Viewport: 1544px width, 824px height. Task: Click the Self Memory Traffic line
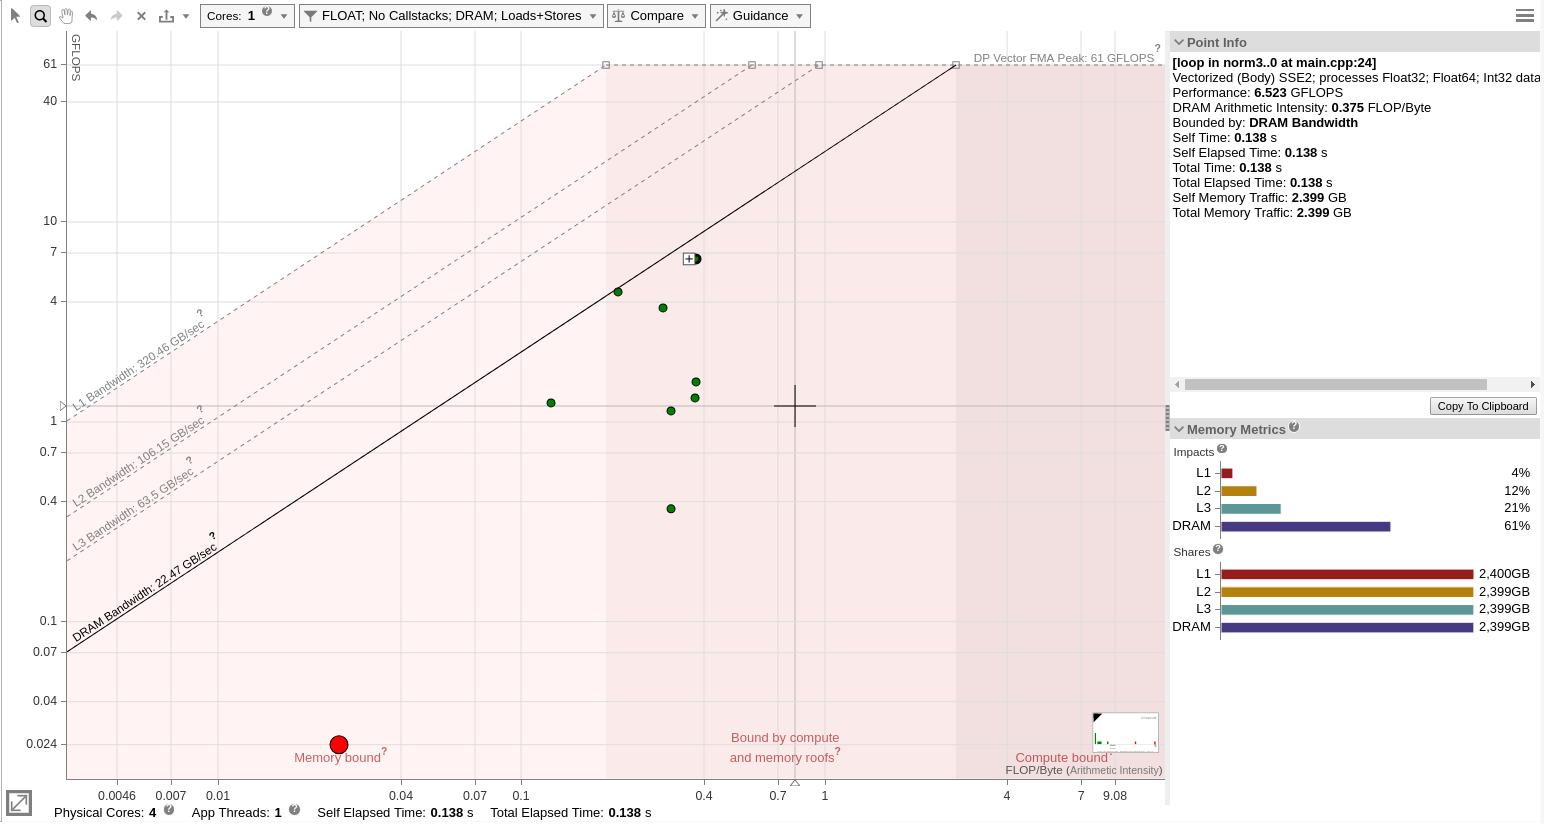coord(1260,198)
